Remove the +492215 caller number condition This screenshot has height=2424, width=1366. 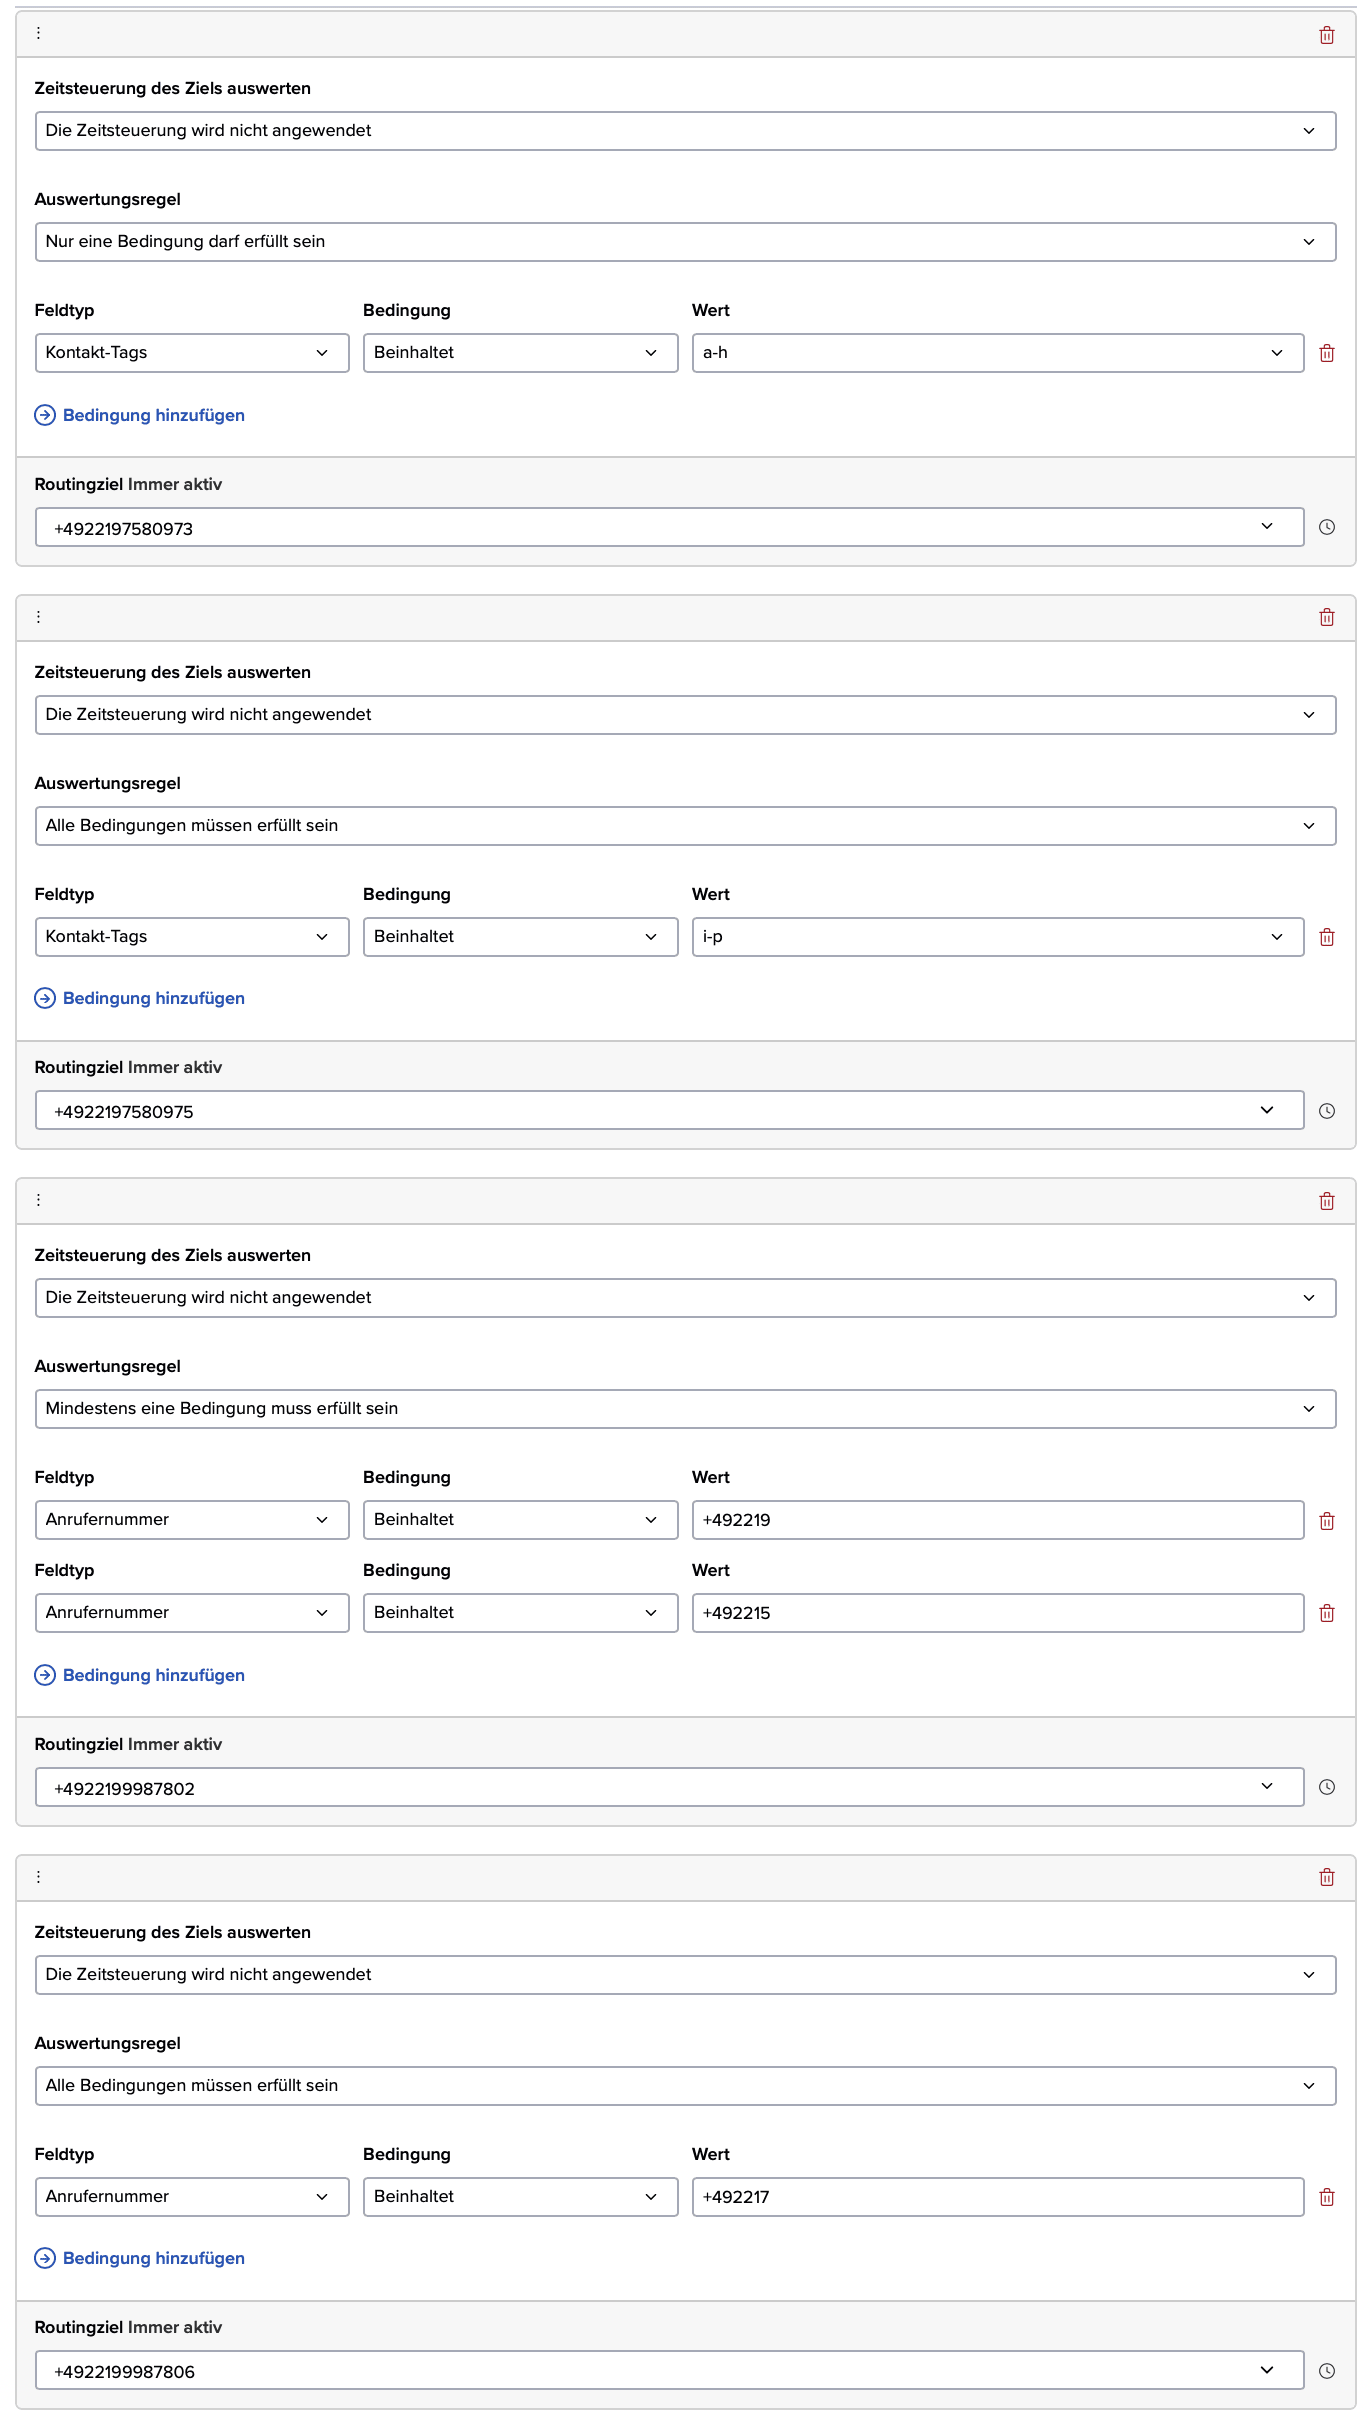(x=1326, y=1613)
